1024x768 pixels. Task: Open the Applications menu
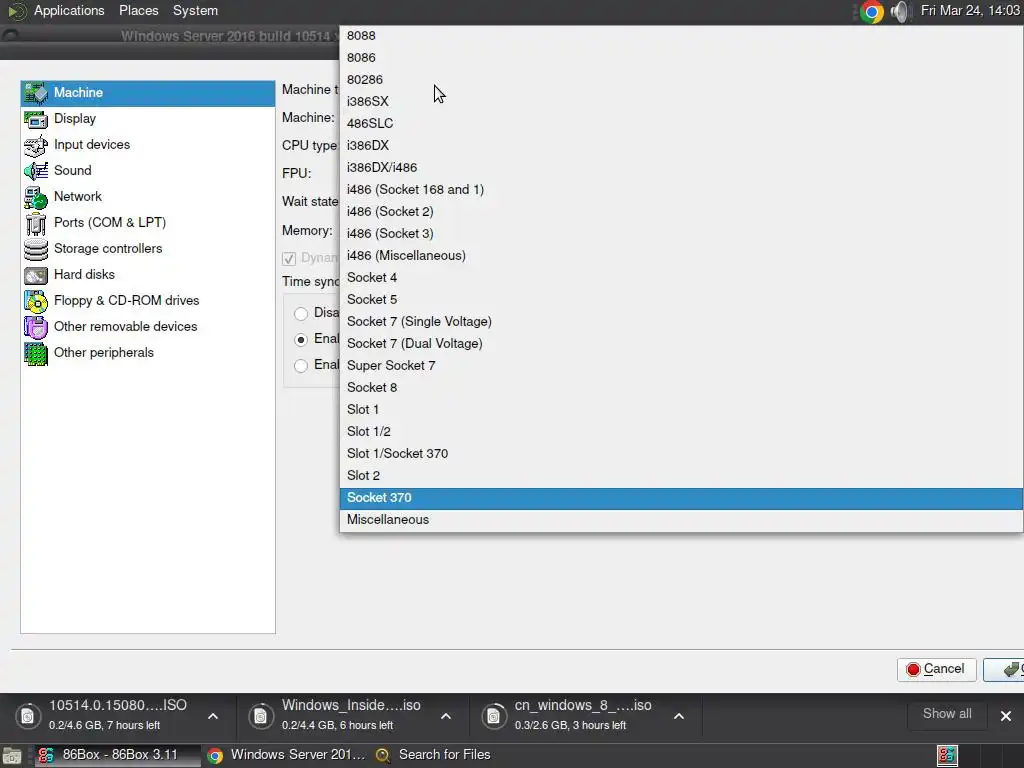69,11
